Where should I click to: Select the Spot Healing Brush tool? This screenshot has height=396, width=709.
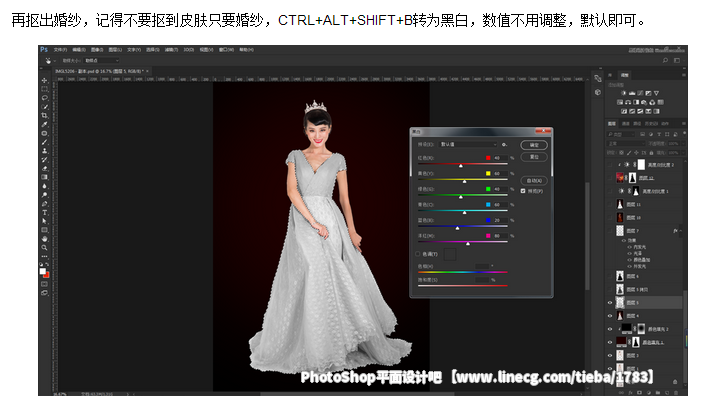click(44, 133)
